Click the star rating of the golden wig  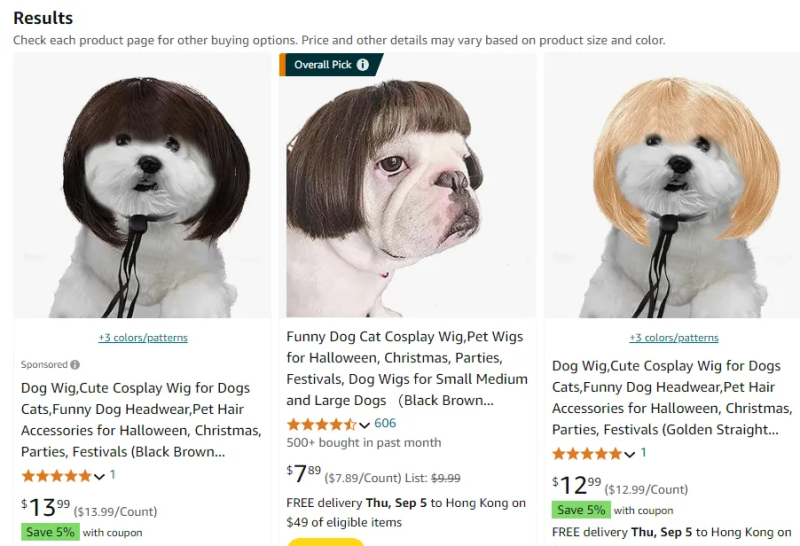tap(588, 454)
